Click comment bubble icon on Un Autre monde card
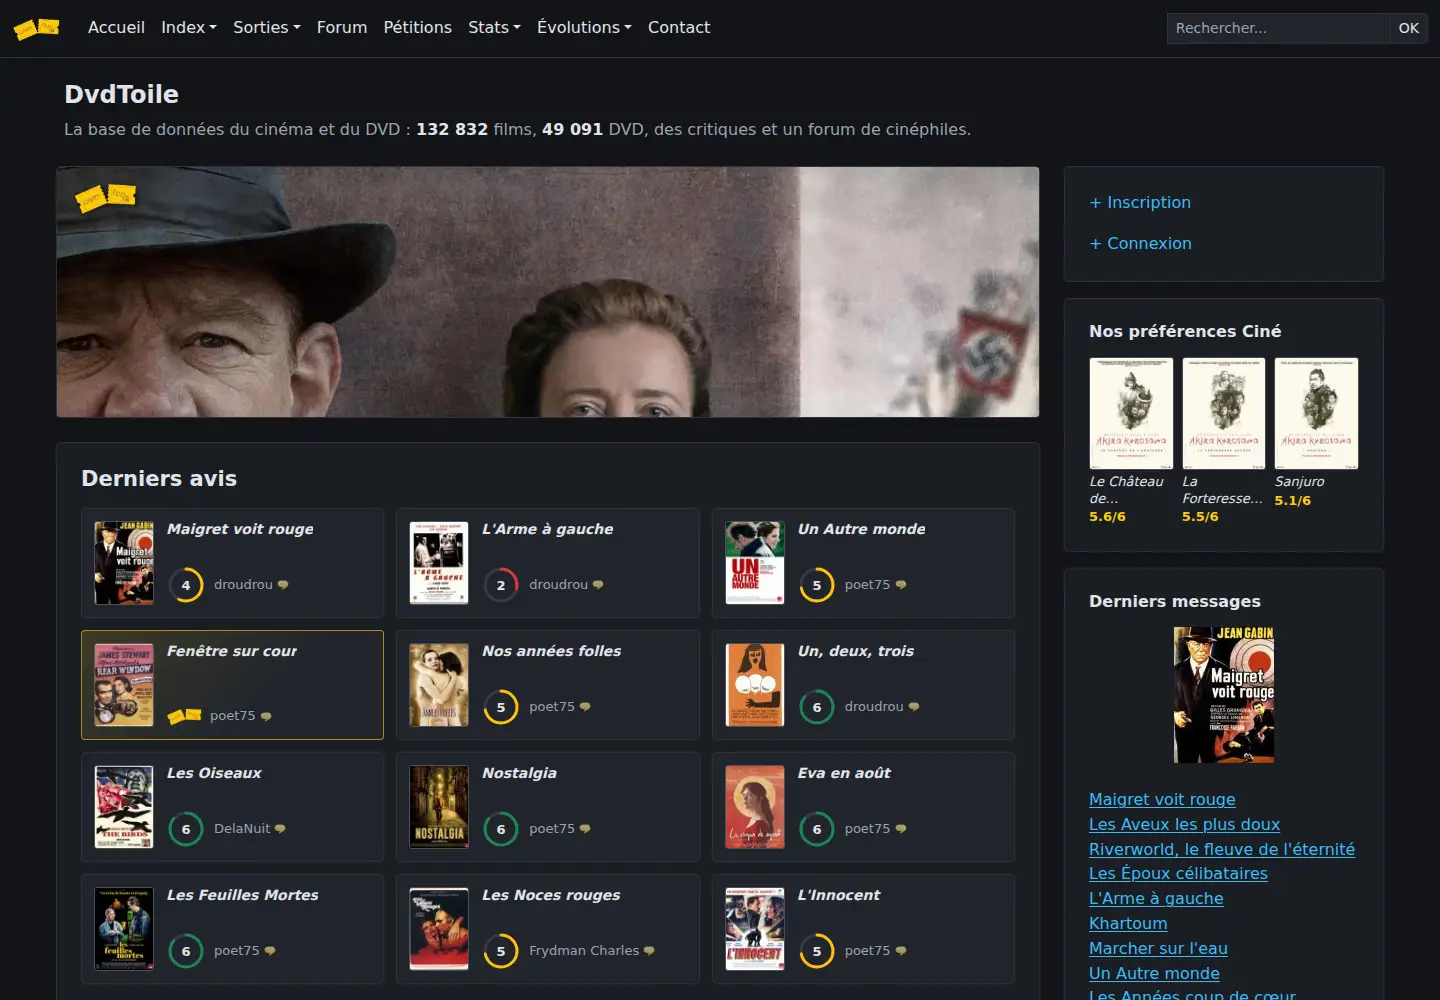This screenshot has height=1000, width=1440. tap(901, 585)
